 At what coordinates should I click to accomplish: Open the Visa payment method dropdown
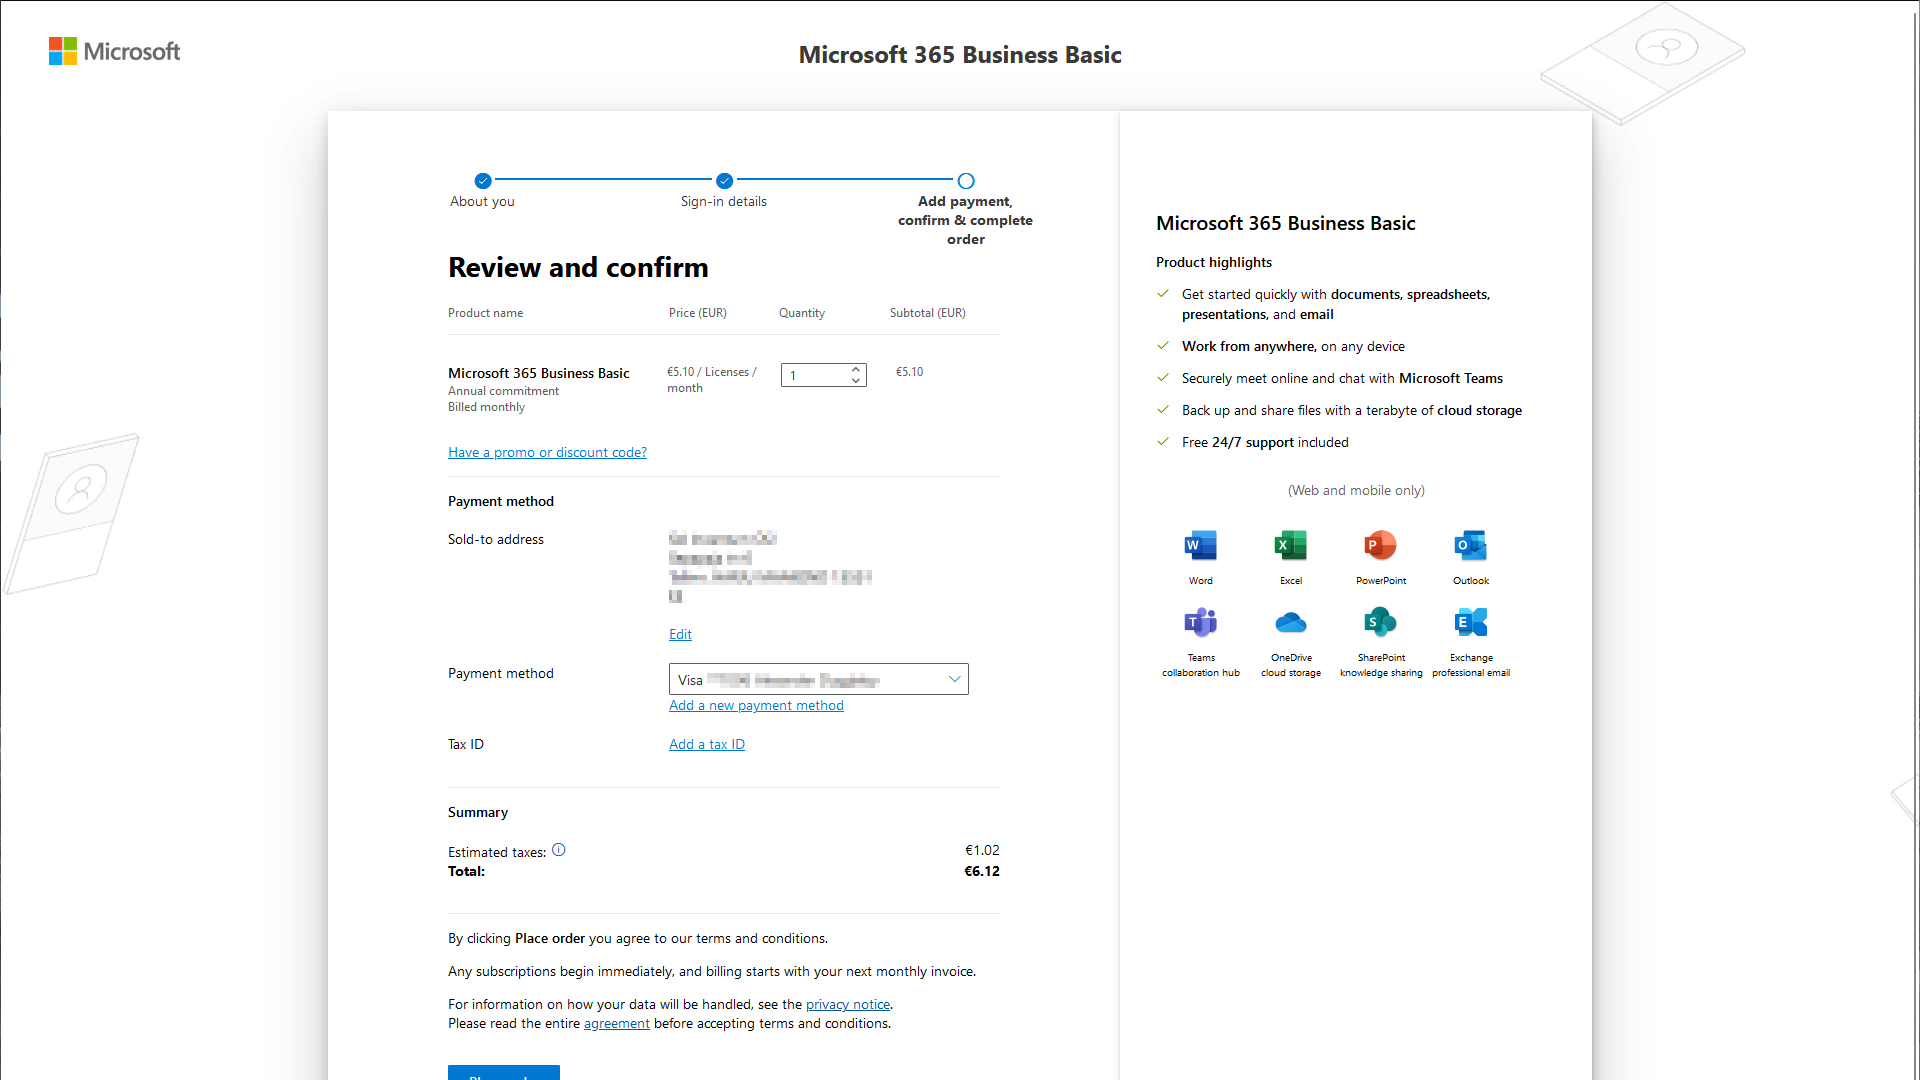pyautogui.click(x=819, y=679)
